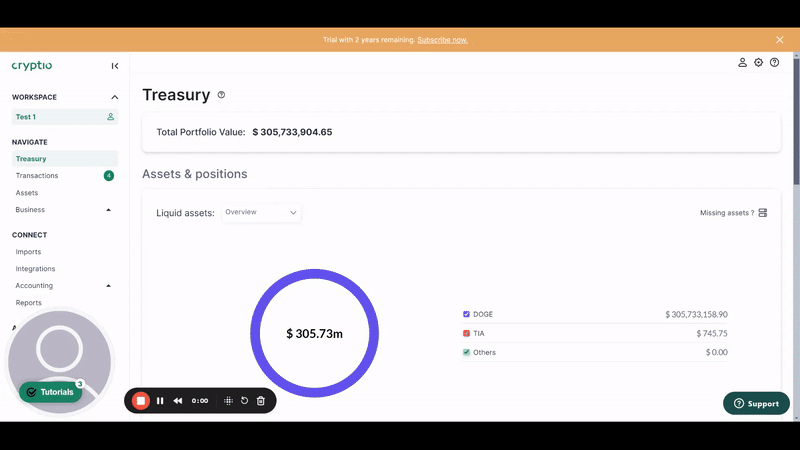This screenshot has height=450, width=800.
Task: Click Treasury info help icon
Action: (221, 95)
